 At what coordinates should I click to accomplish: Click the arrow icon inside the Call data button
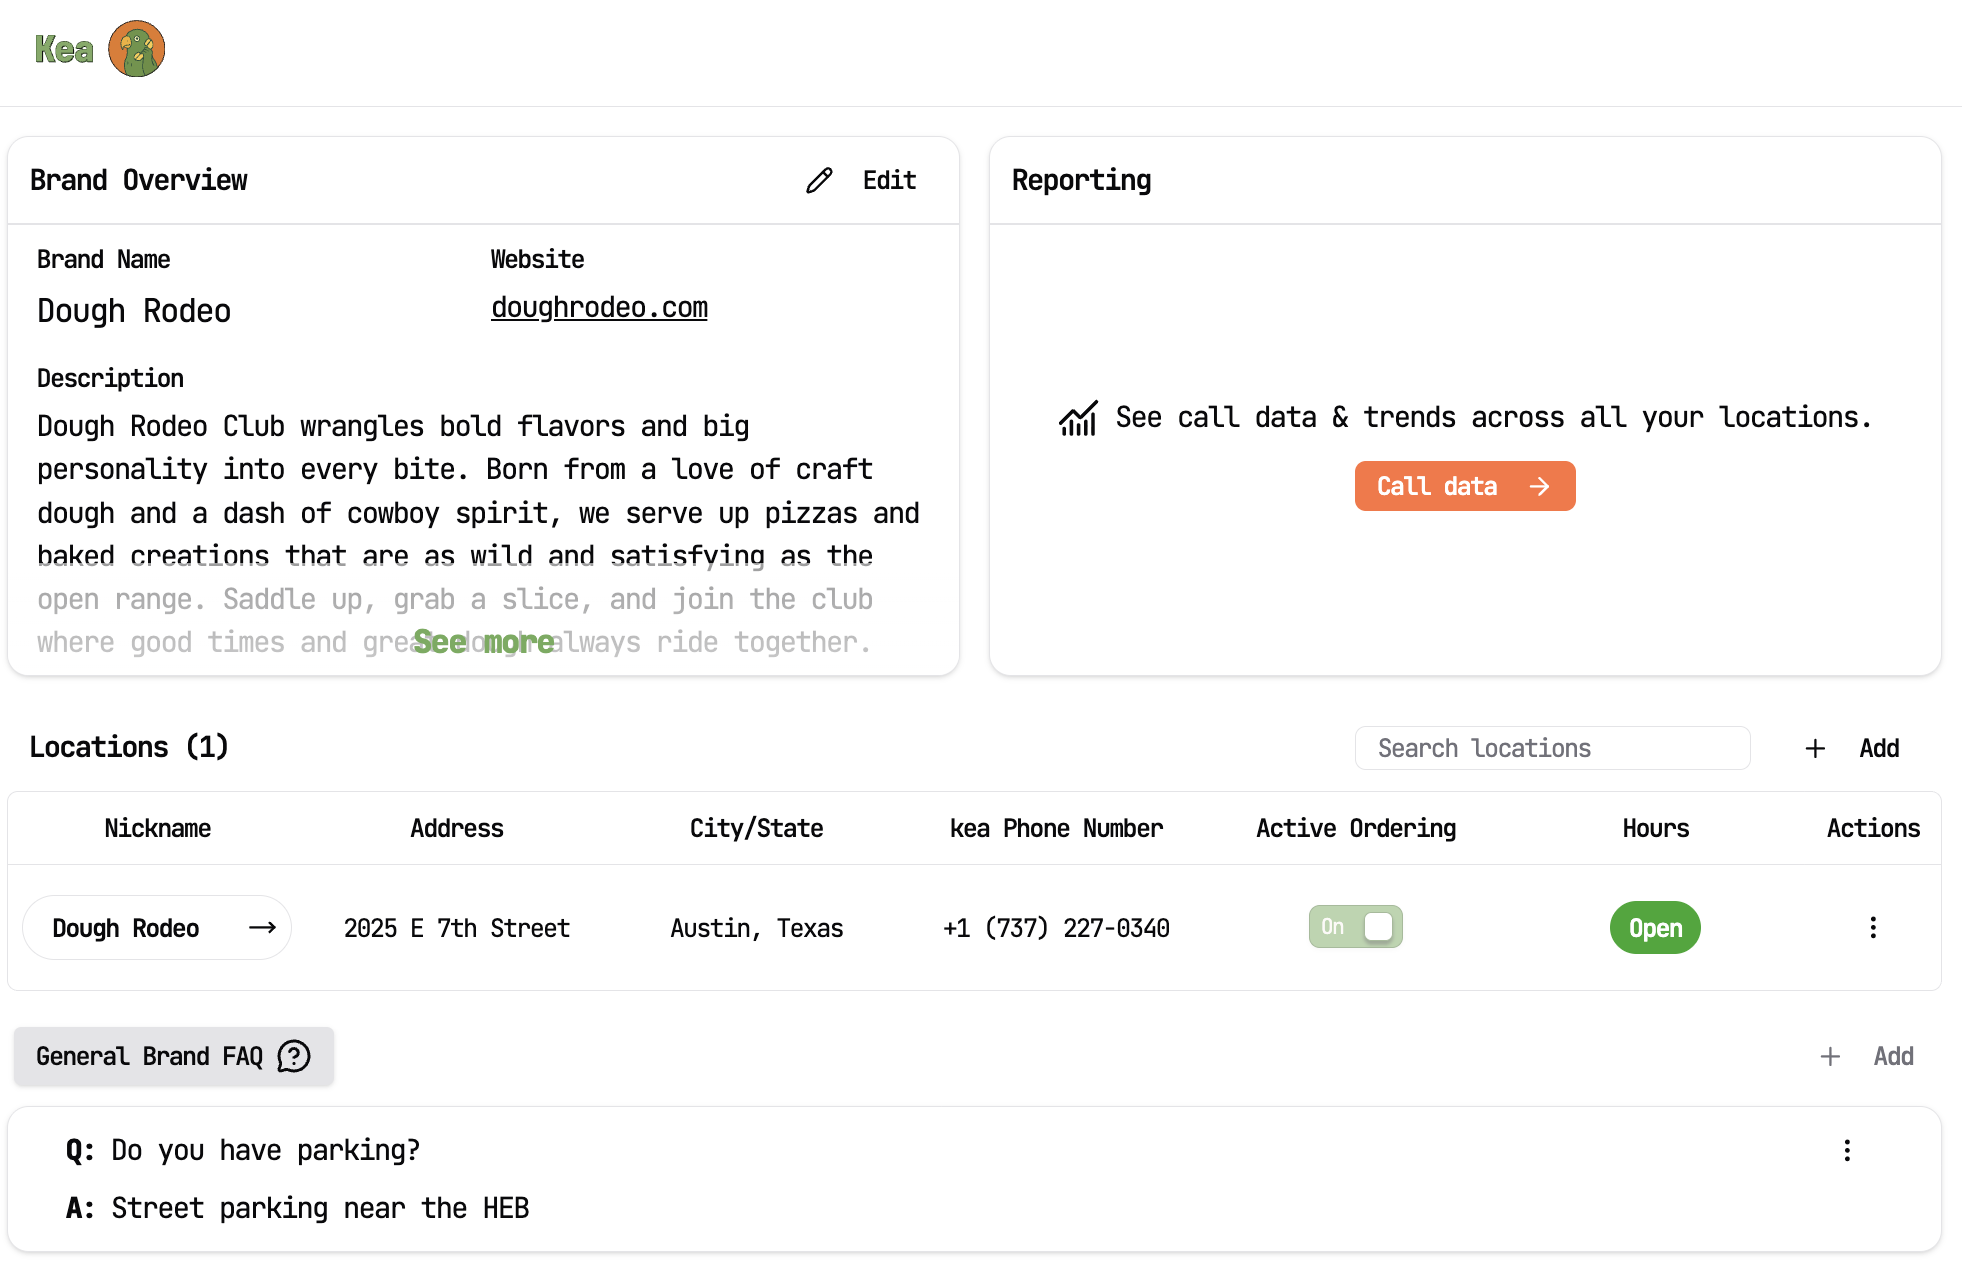point(1537,486)
